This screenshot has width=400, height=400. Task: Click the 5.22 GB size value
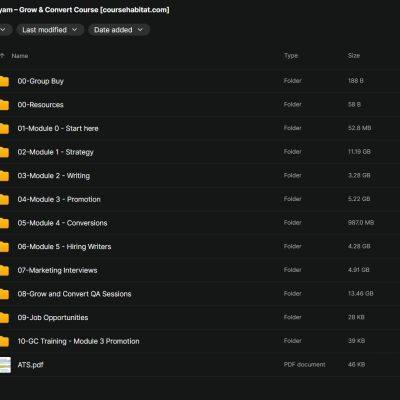[359, 199]
